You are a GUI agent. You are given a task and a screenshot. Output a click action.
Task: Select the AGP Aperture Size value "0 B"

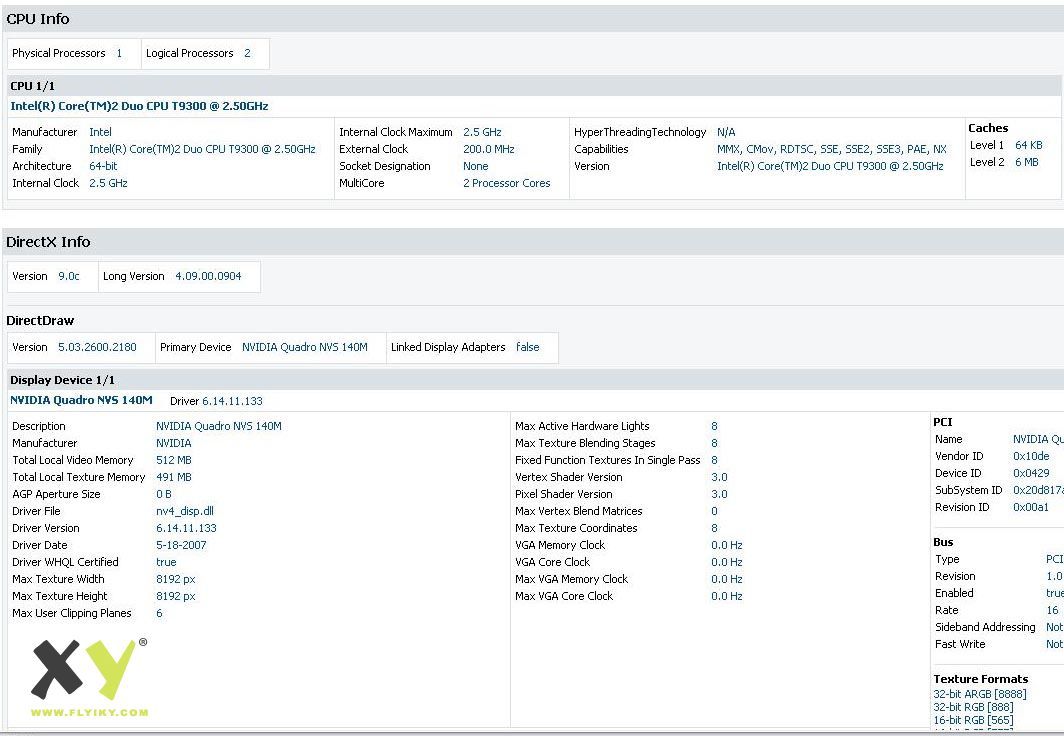pos(164,494)
